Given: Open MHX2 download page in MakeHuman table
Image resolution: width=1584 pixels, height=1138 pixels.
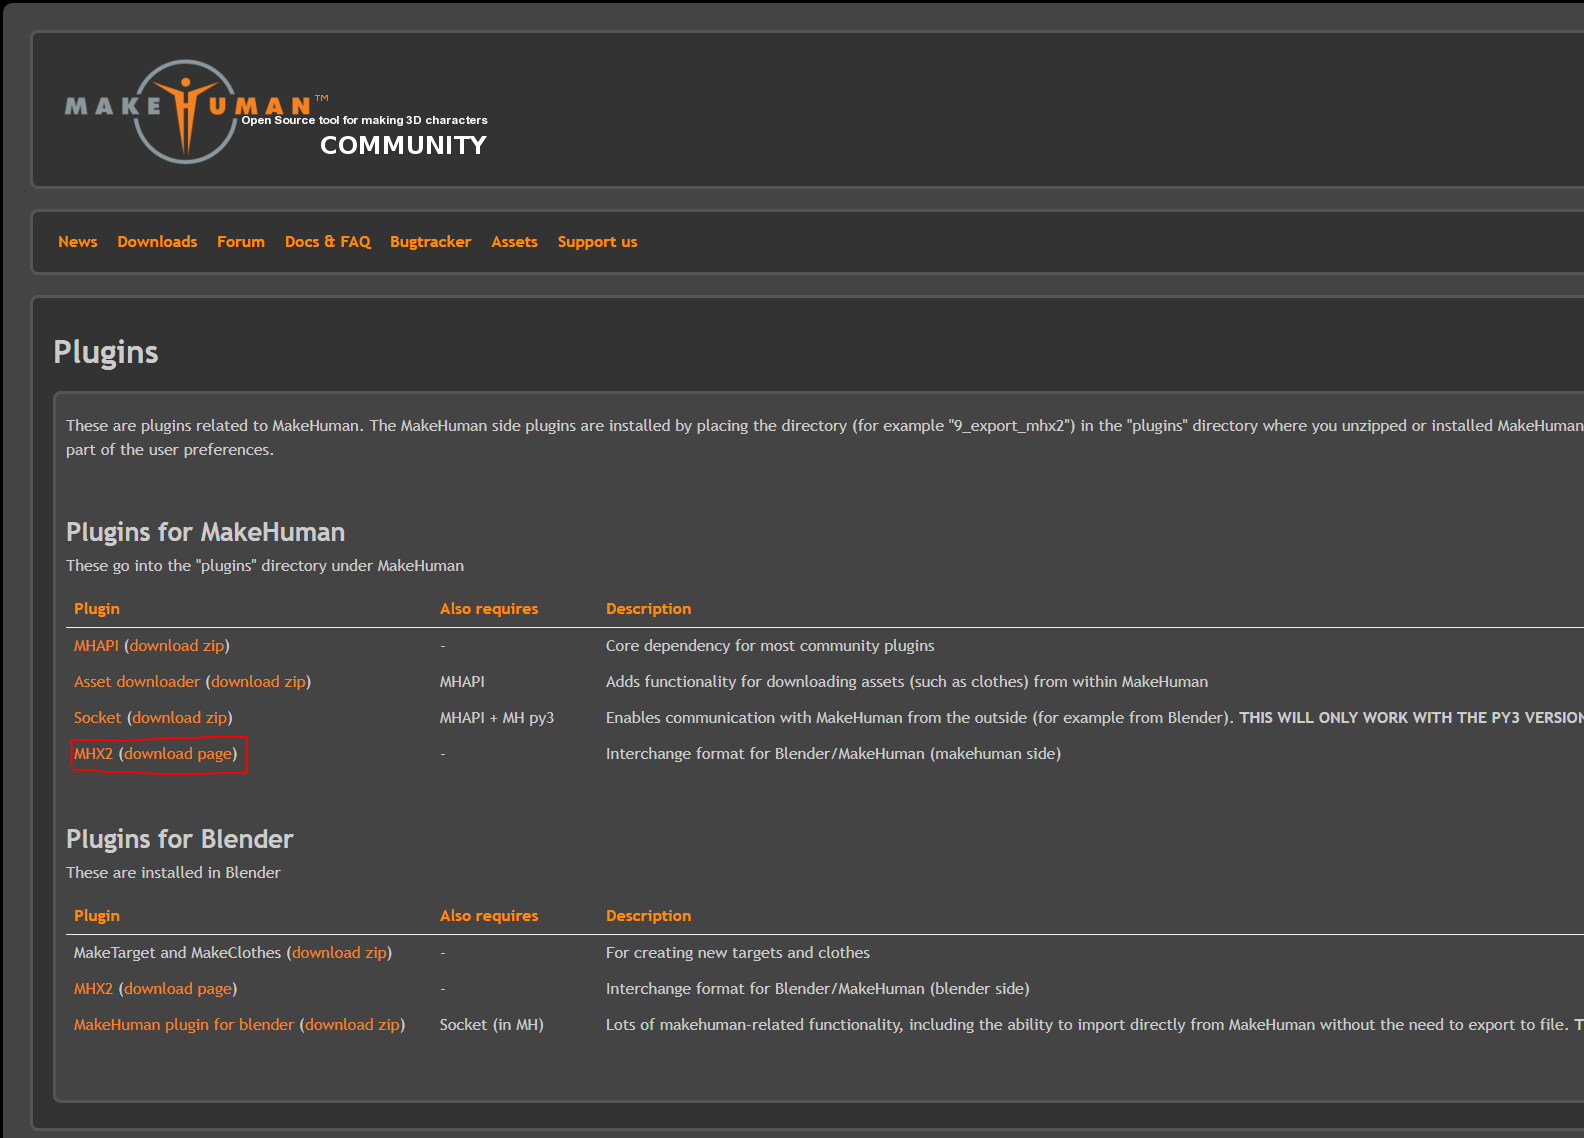Looking at the screenshot, I should click(178, 754).
